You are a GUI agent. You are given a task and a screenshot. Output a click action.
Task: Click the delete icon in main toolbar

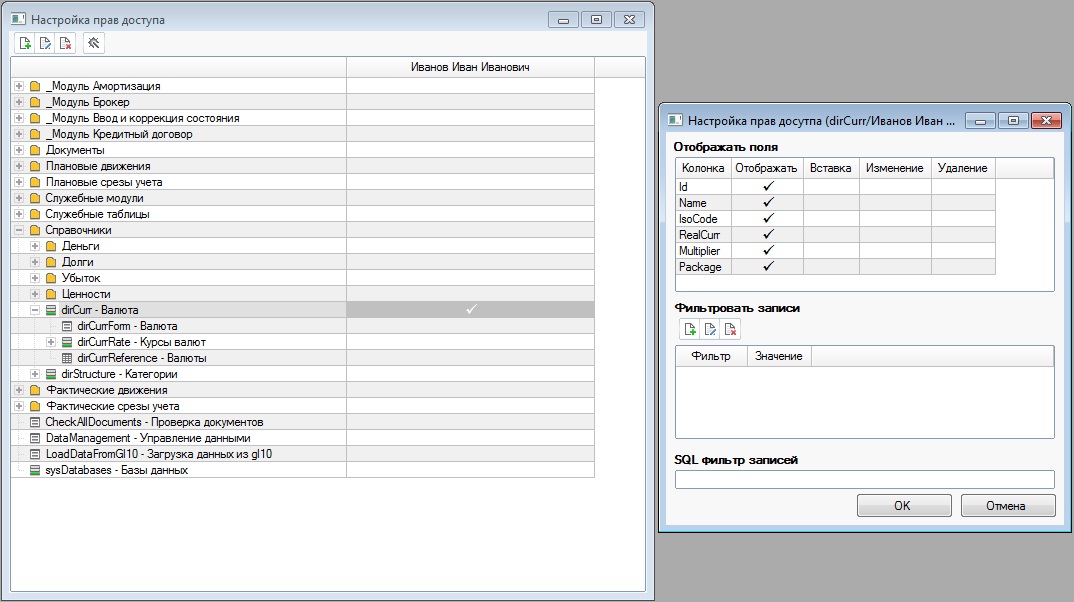tap(65, 43)
